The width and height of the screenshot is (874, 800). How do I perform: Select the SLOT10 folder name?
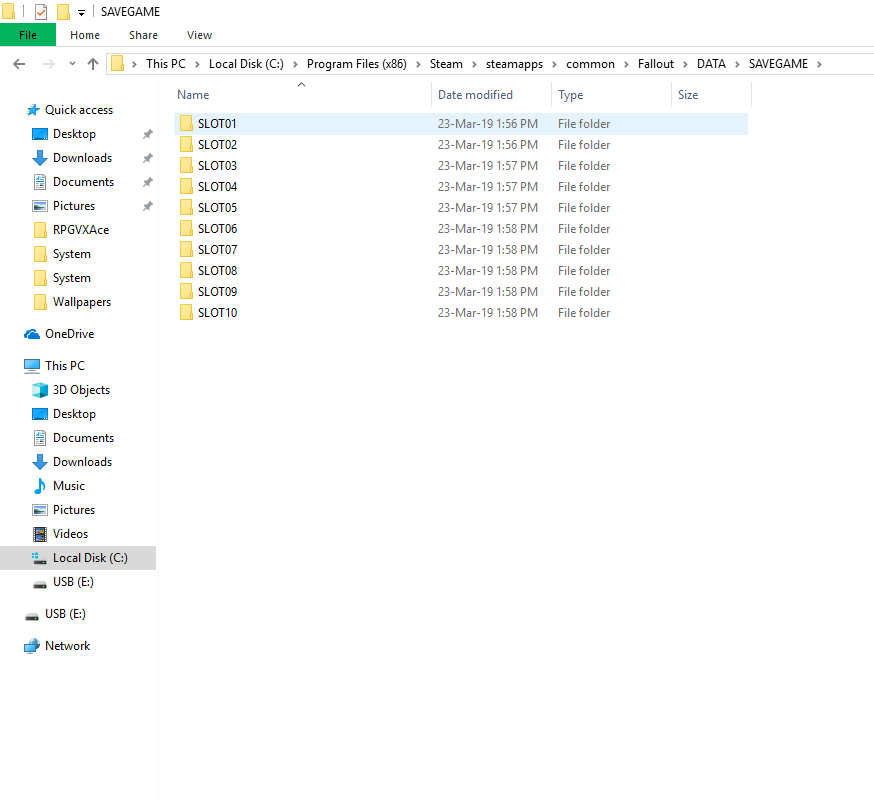coord(217,313)
